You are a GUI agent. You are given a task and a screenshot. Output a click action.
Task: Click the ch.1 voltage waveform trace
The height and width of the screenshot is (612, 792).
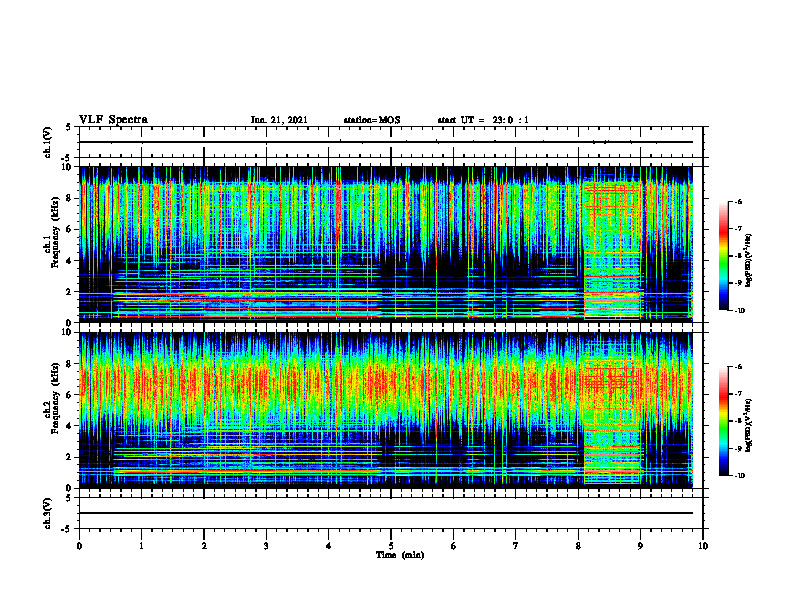click(x=386, y=142)
